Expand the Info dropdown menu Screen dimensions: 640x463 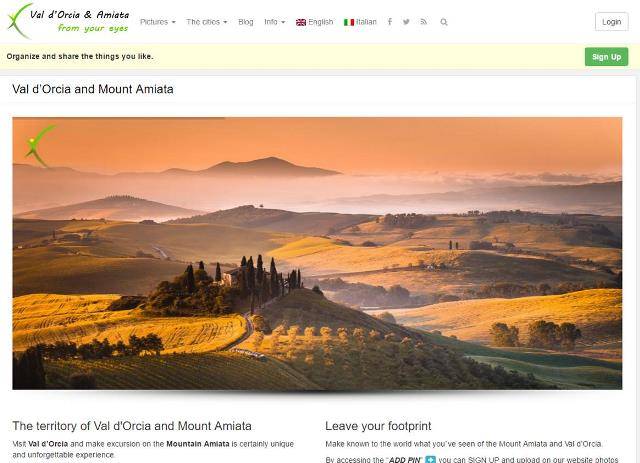(274, 22)
